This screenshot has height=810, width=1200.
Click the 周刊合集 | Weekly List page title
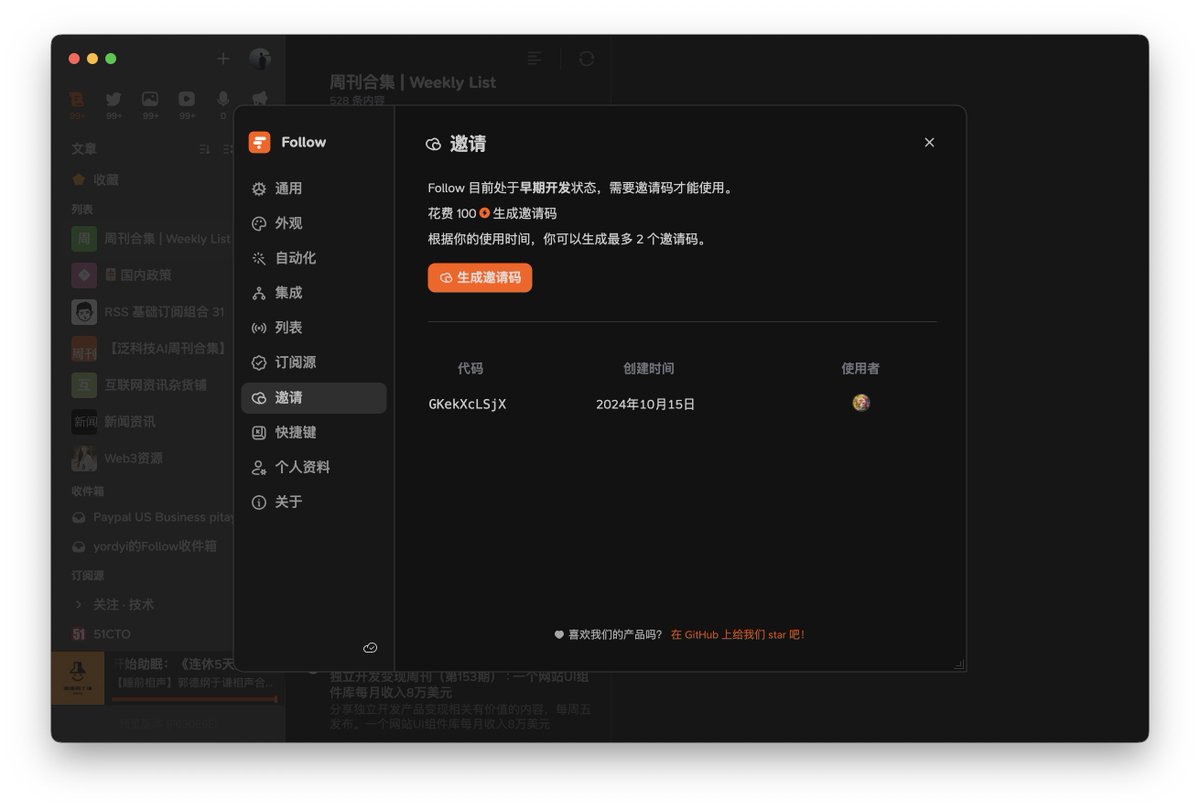click(x=413, y=82)
